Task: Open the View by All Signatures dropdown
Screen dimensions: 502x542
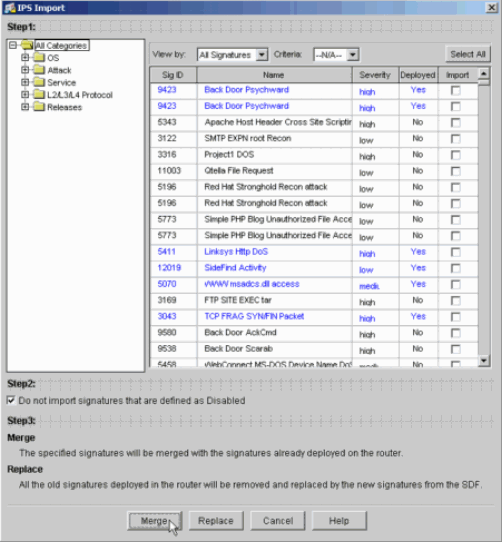Action: [262, 55]
